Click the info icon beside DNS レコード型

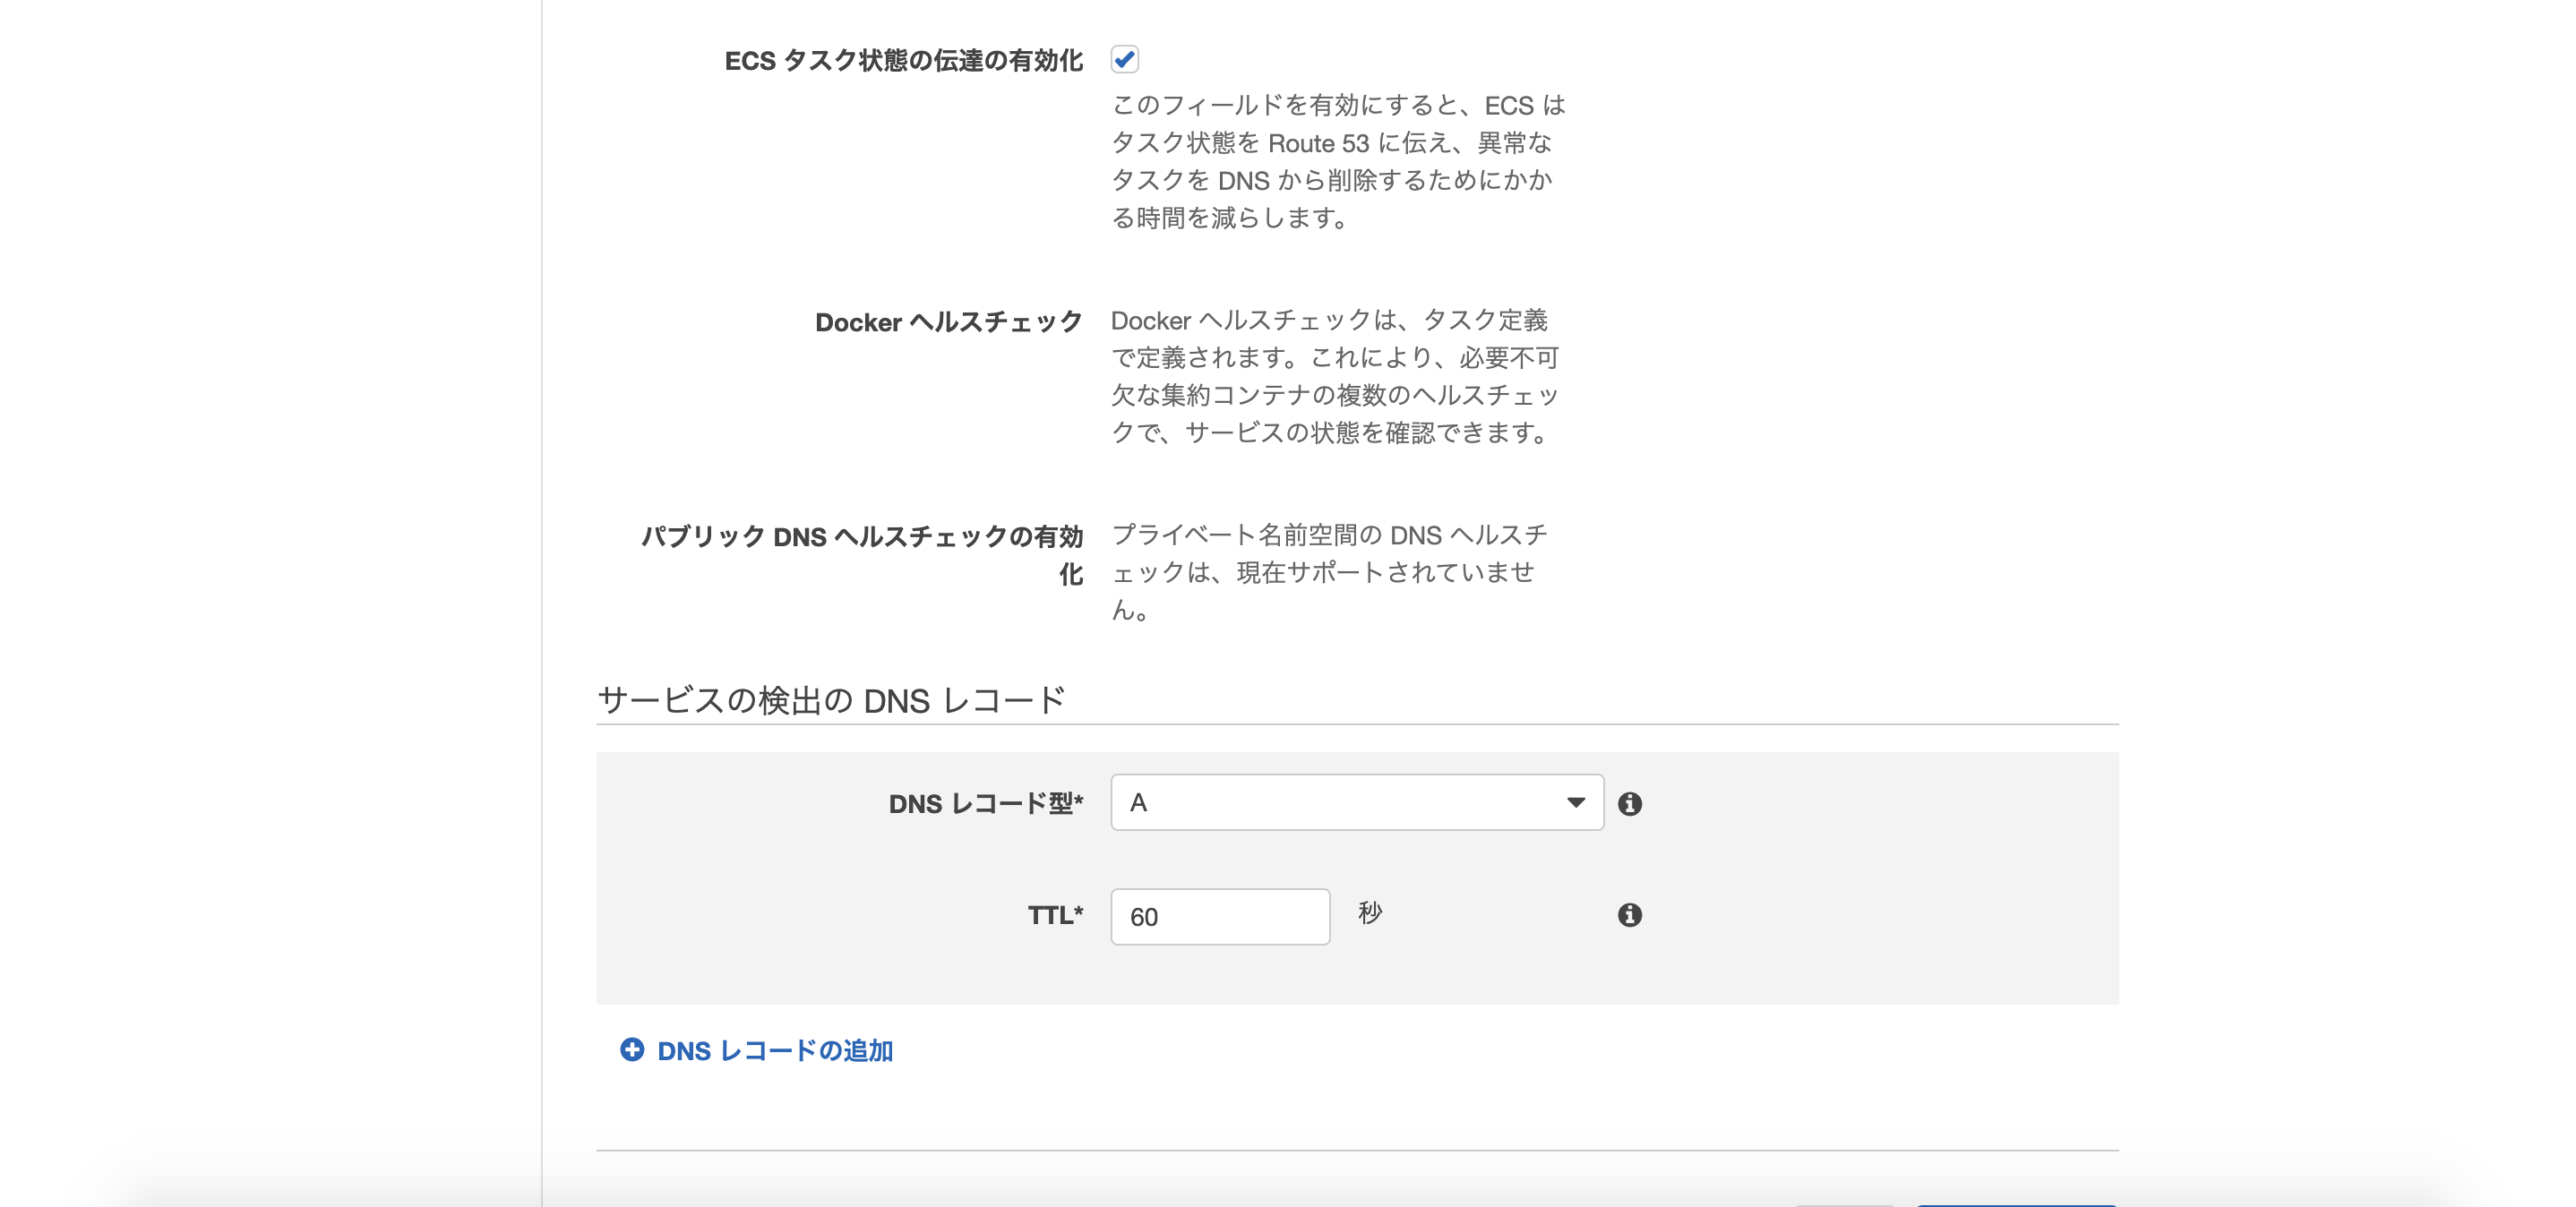pos(1634,803)
